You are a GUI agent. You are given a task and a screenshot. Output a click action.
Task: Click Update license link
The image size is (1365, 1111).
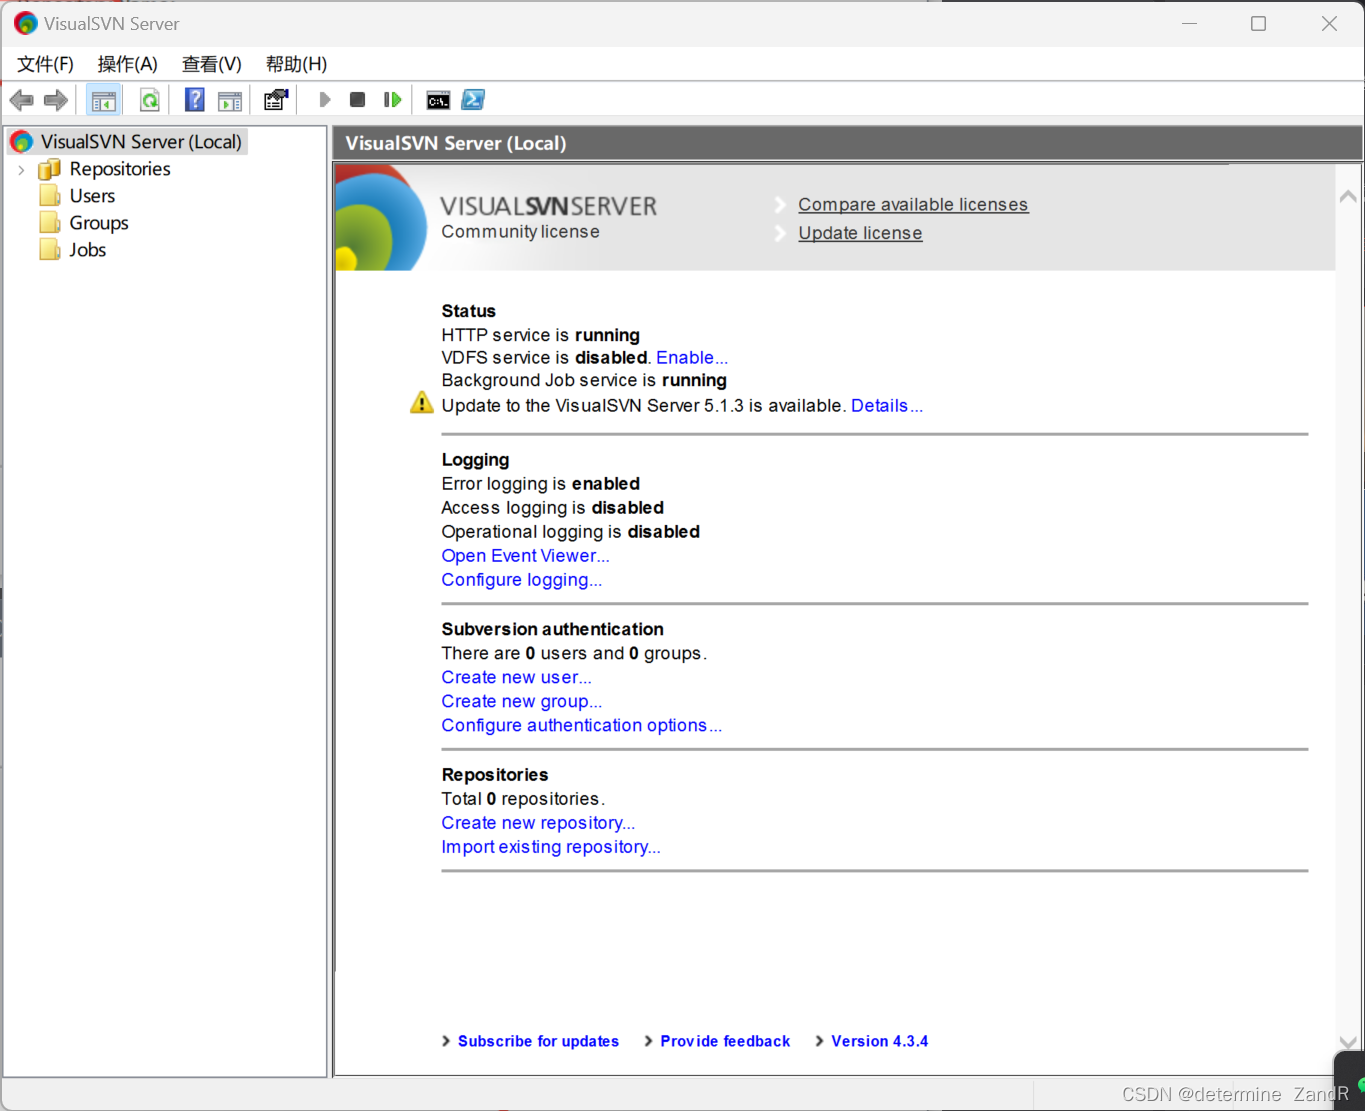click(x=860, y=233)
